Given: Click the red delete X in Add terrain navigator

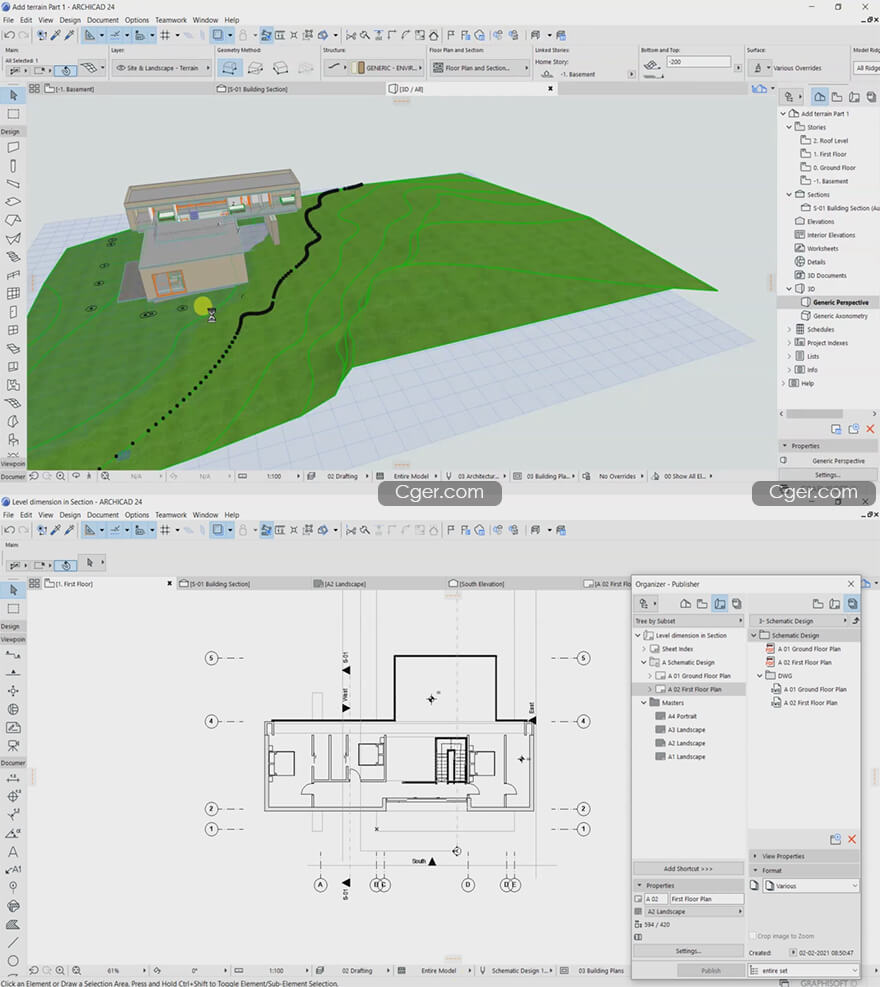Looking at the screenshot, I should point(870,429).
